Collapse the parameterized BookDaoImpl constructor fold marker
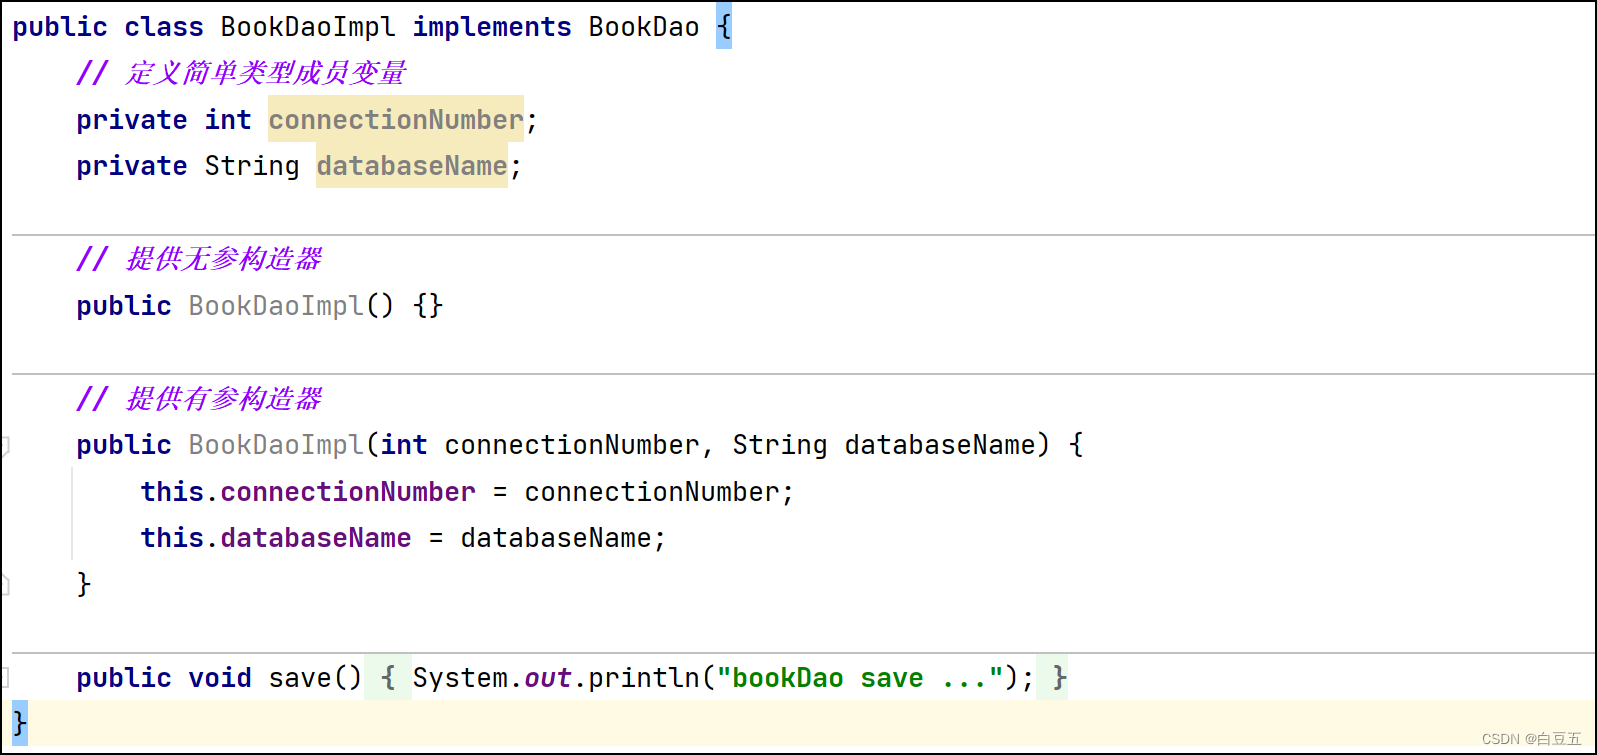1597x755 pixels. coord(4,445)
